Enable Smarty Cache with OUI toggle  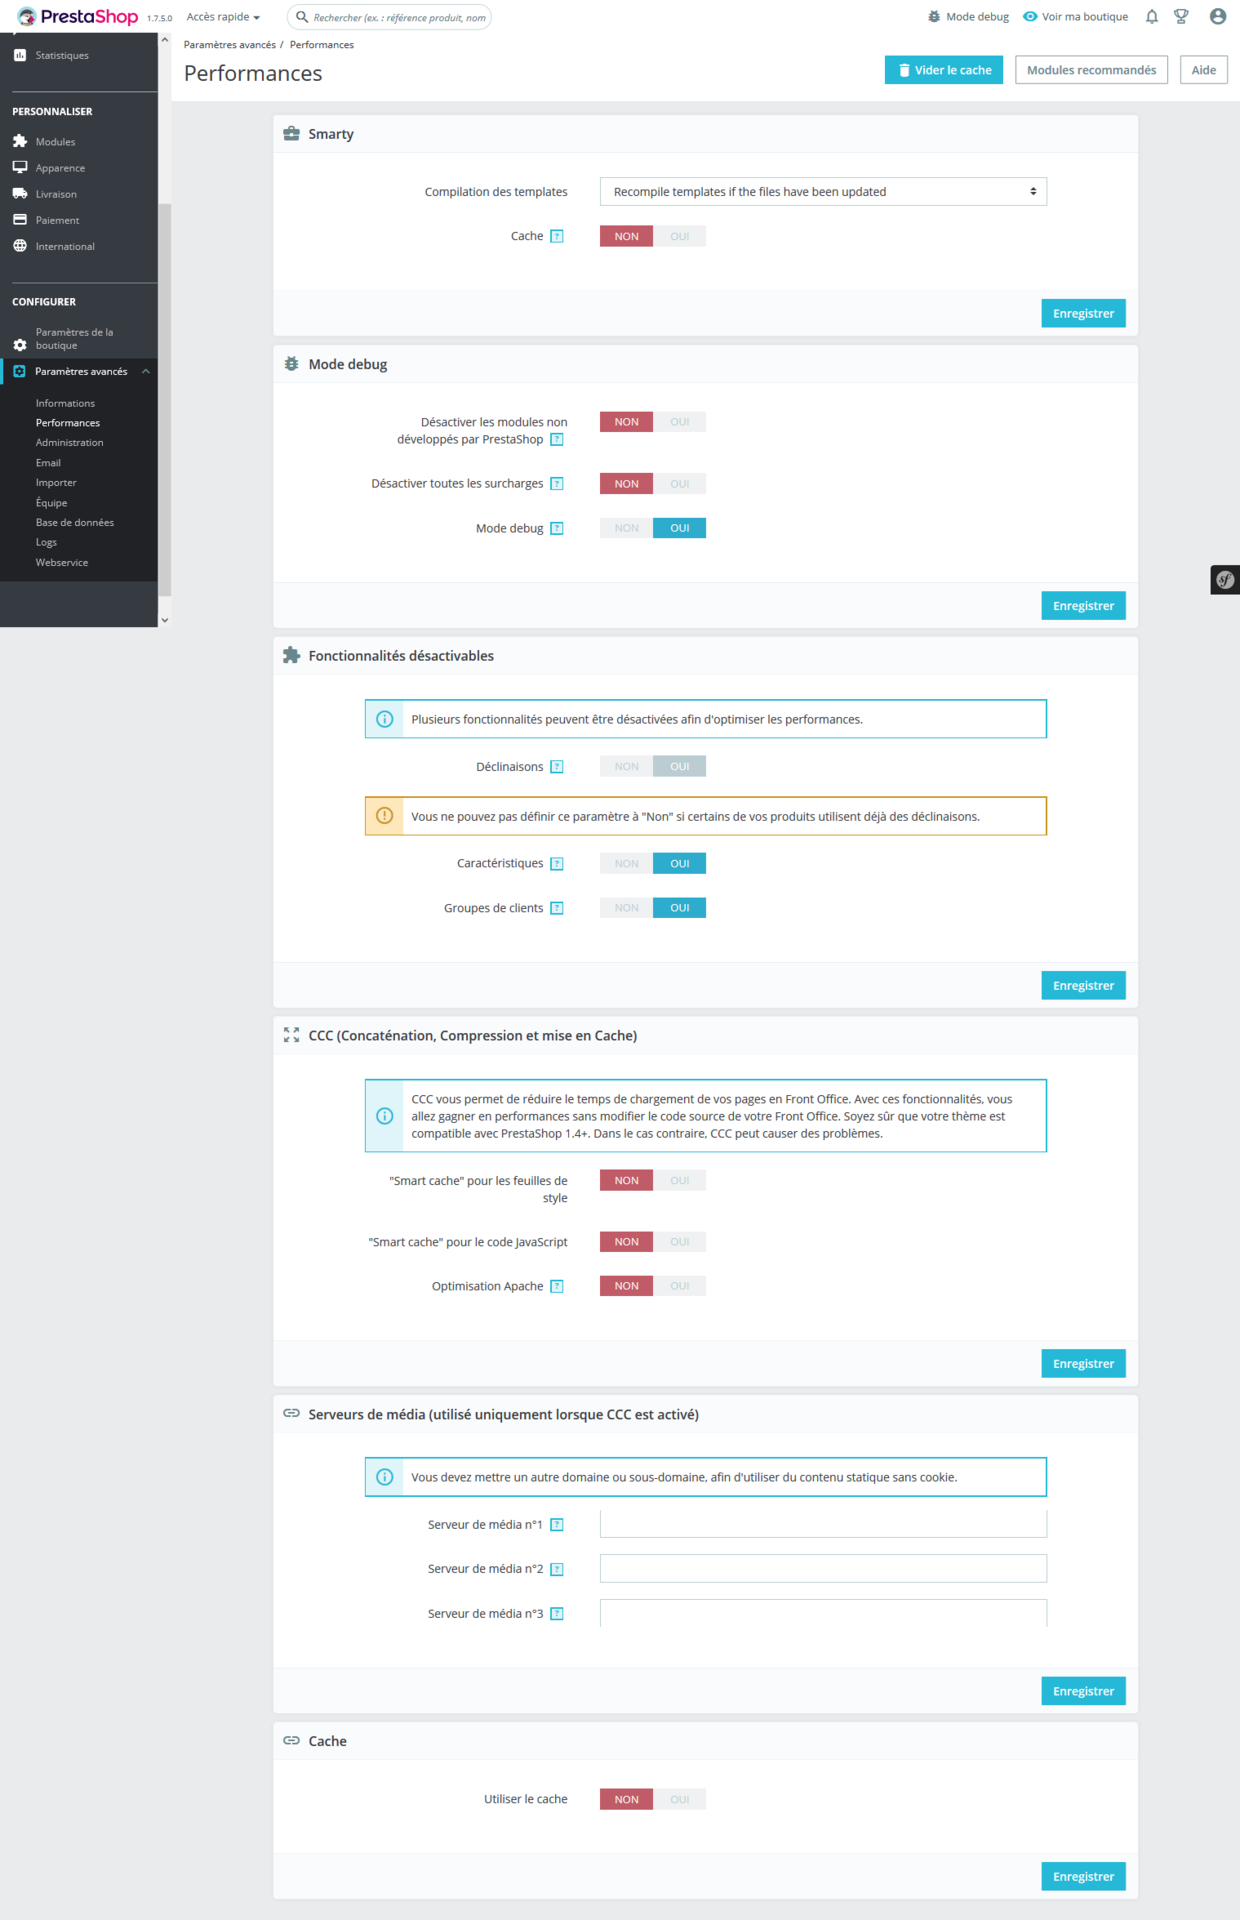point(680,237)
